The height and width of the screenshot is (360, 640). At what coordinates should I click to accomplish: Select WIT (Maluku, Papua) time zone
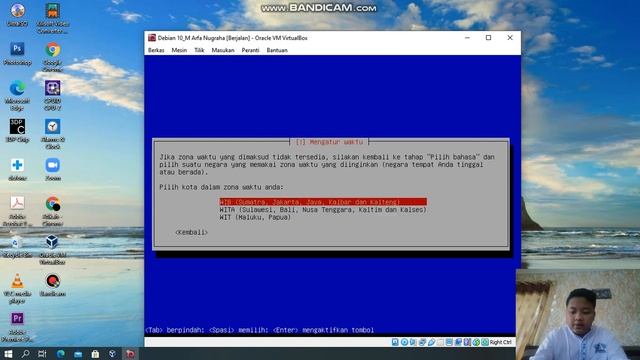tap(255, 218)
